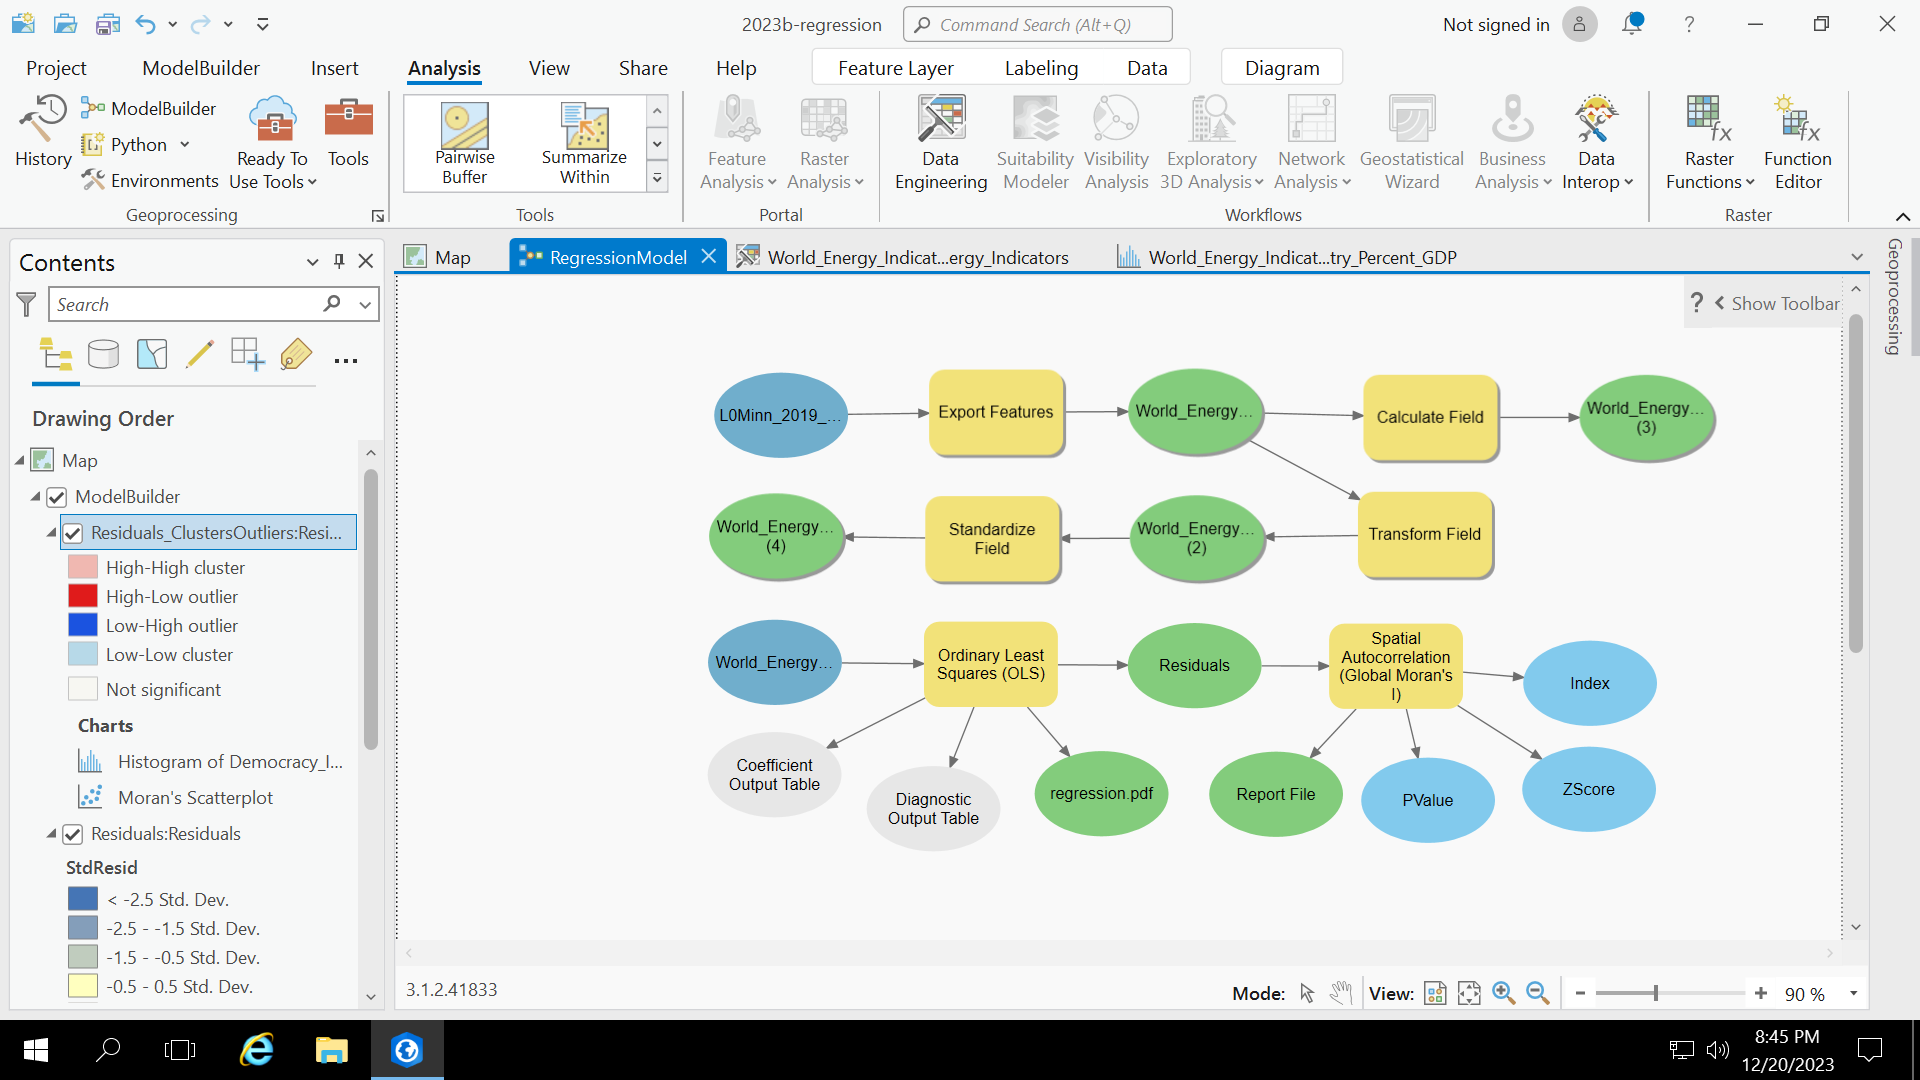Toggle visibility of the Residuals layer
Image resolution: width=1920 pixels, height=1080 pixels.
pyautogui.click(x=74, y=833)
